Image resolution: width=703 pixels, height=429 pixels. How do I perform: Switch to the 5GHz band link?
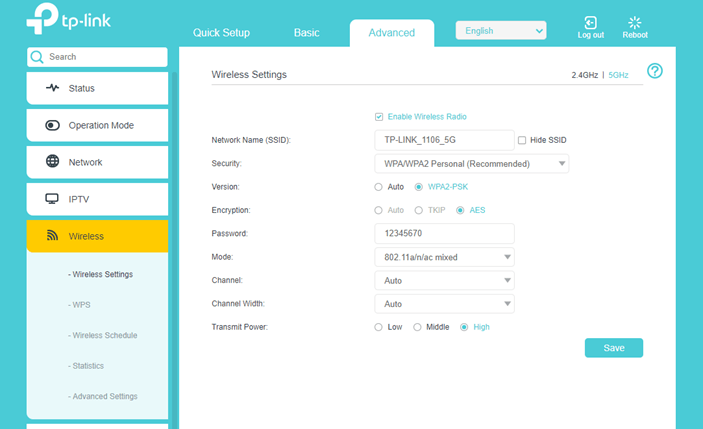[618, 75]
